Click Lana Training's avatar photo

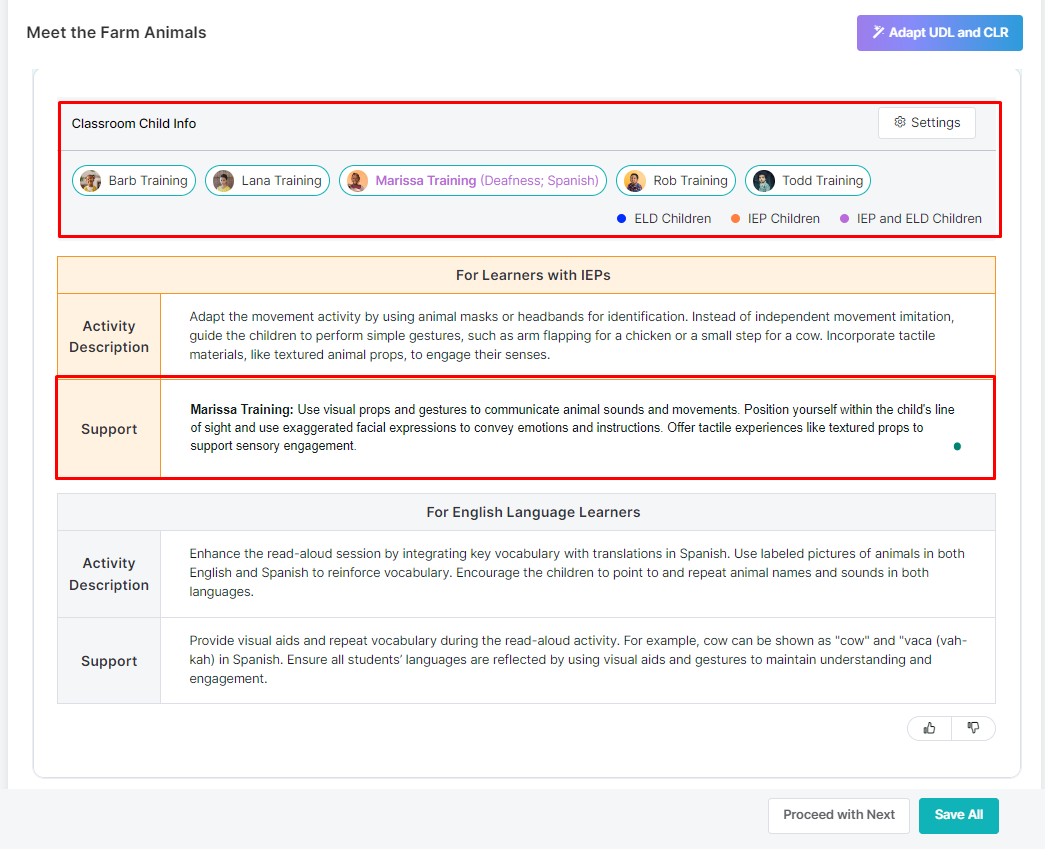[224, 181]
